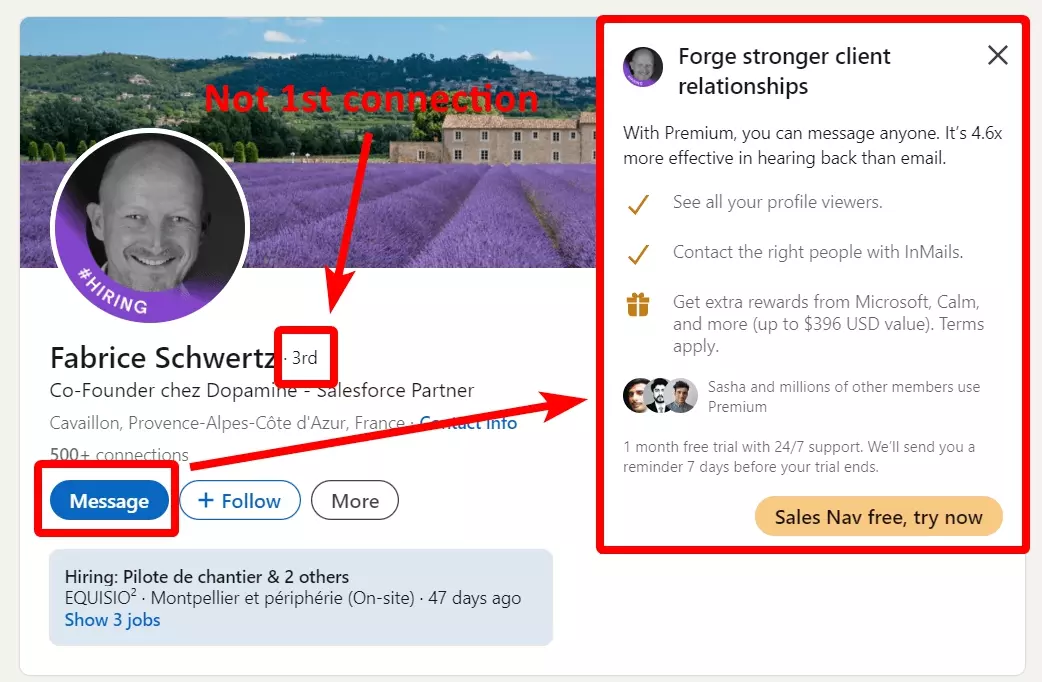Click "Sales Nav free, try now"
Image resolution: width=1042 pixels, height=682 pixels.
tap(878, 516)
